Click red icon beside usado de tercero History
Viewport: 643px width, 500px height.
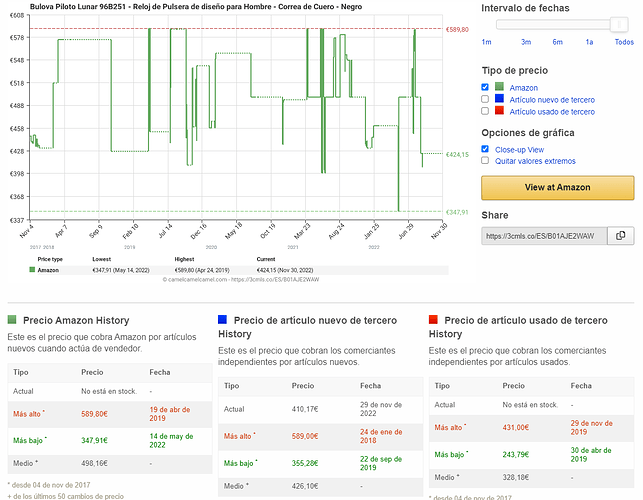click(433, 320)
